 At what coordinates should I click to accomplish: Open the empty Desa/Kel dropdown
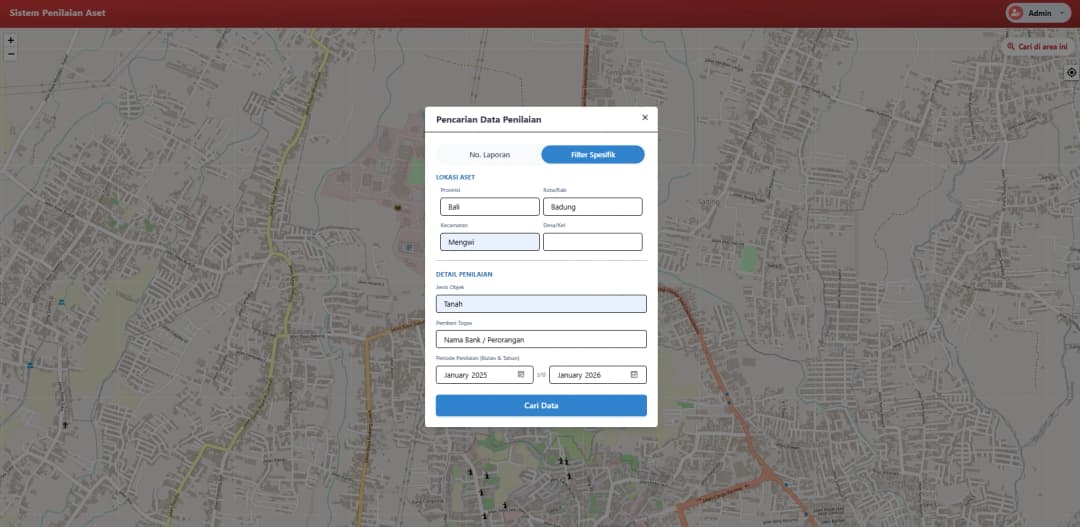point(592,242)
